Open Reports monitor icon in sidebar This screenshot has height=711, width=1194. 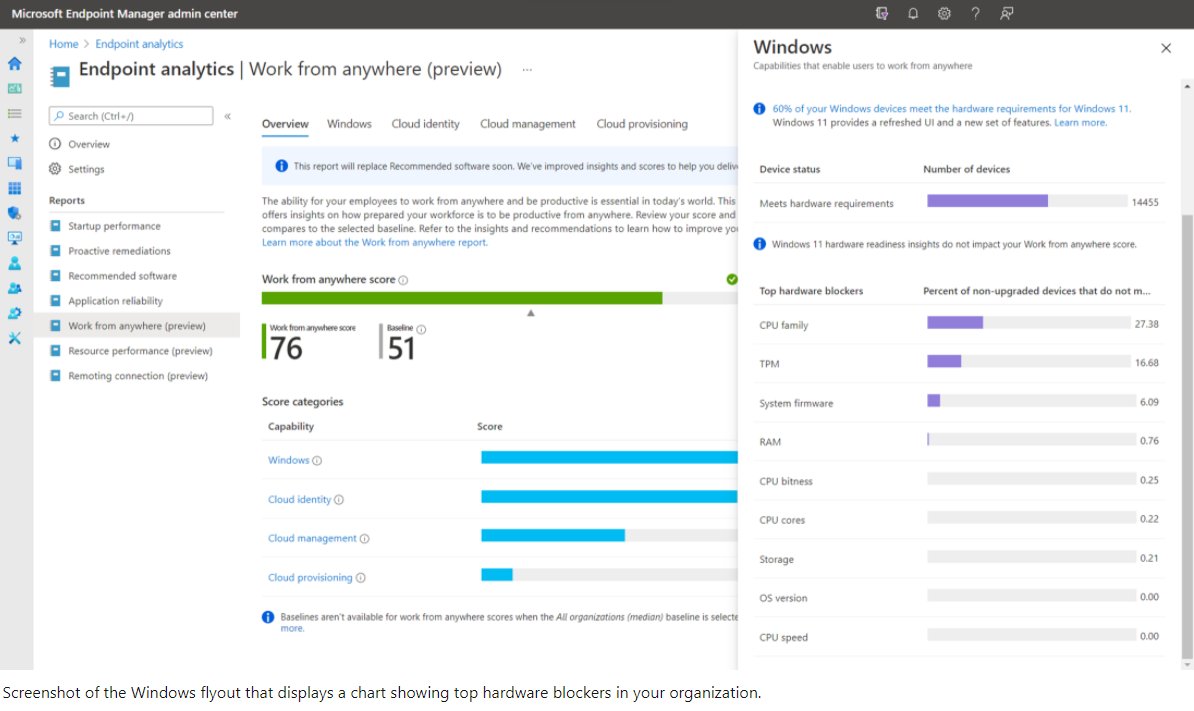(x=14, y=238)
